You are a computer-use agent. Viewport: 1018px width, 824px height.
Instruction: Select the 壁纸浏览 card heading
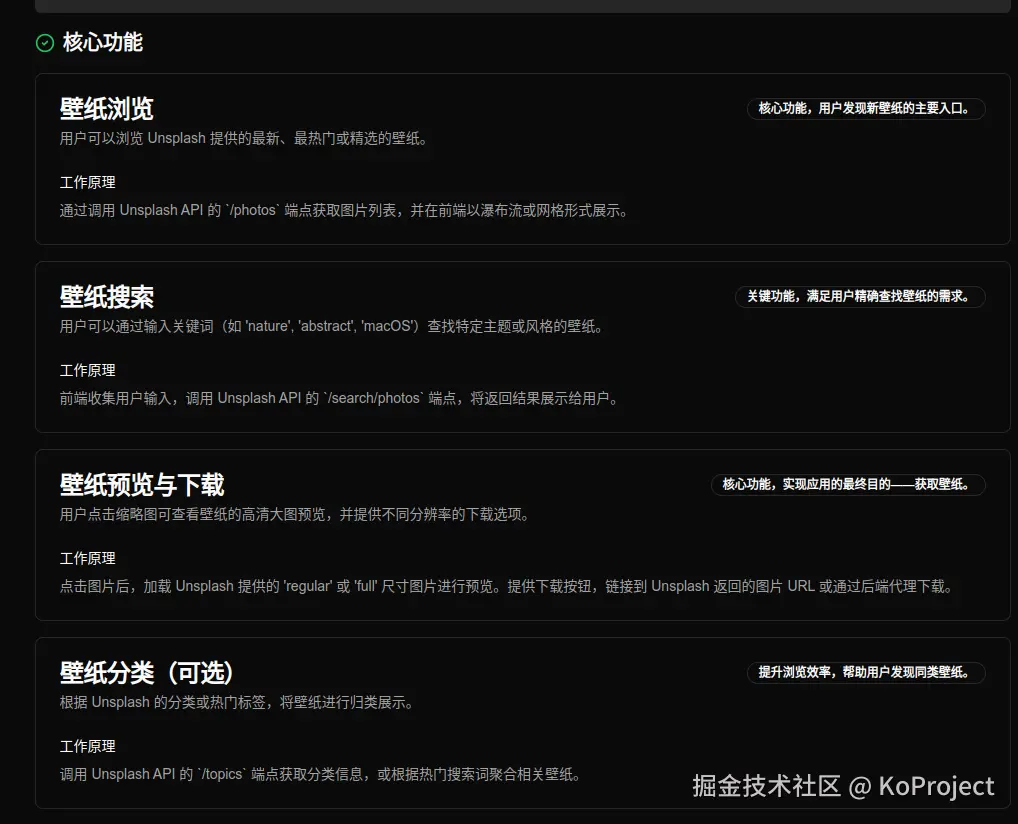tap(106, 110)
